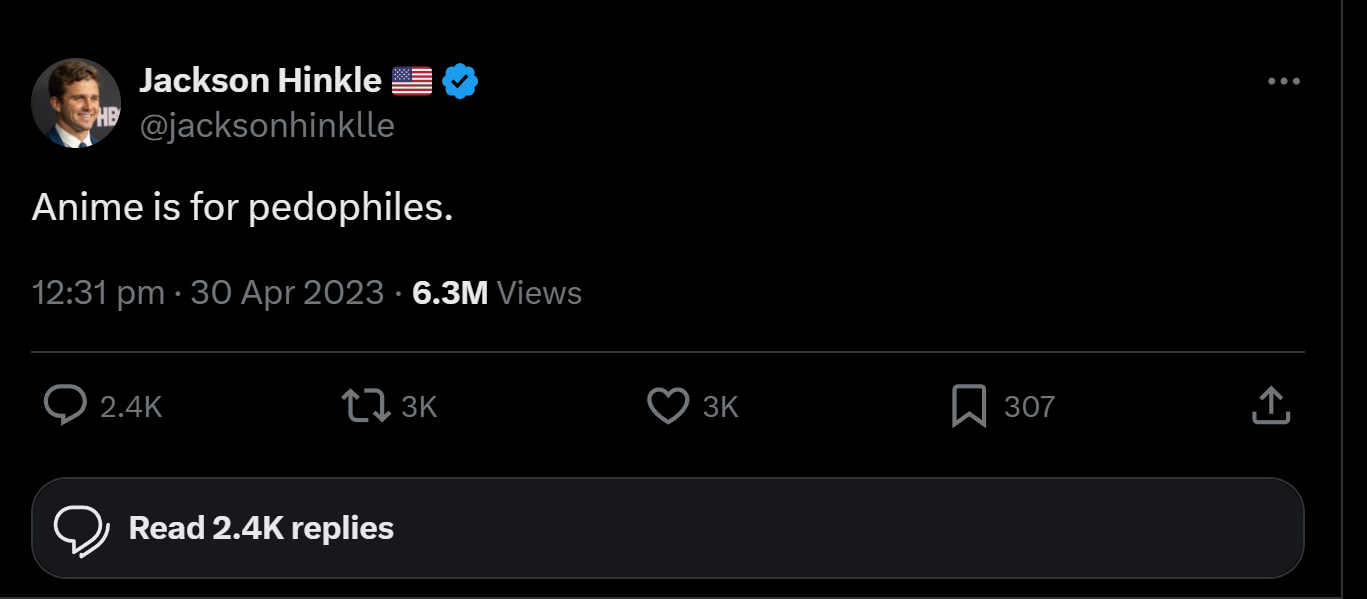Open the profile picture thumbnail
The width and height of the screenshot is (1367, 599).
[76, 103]
